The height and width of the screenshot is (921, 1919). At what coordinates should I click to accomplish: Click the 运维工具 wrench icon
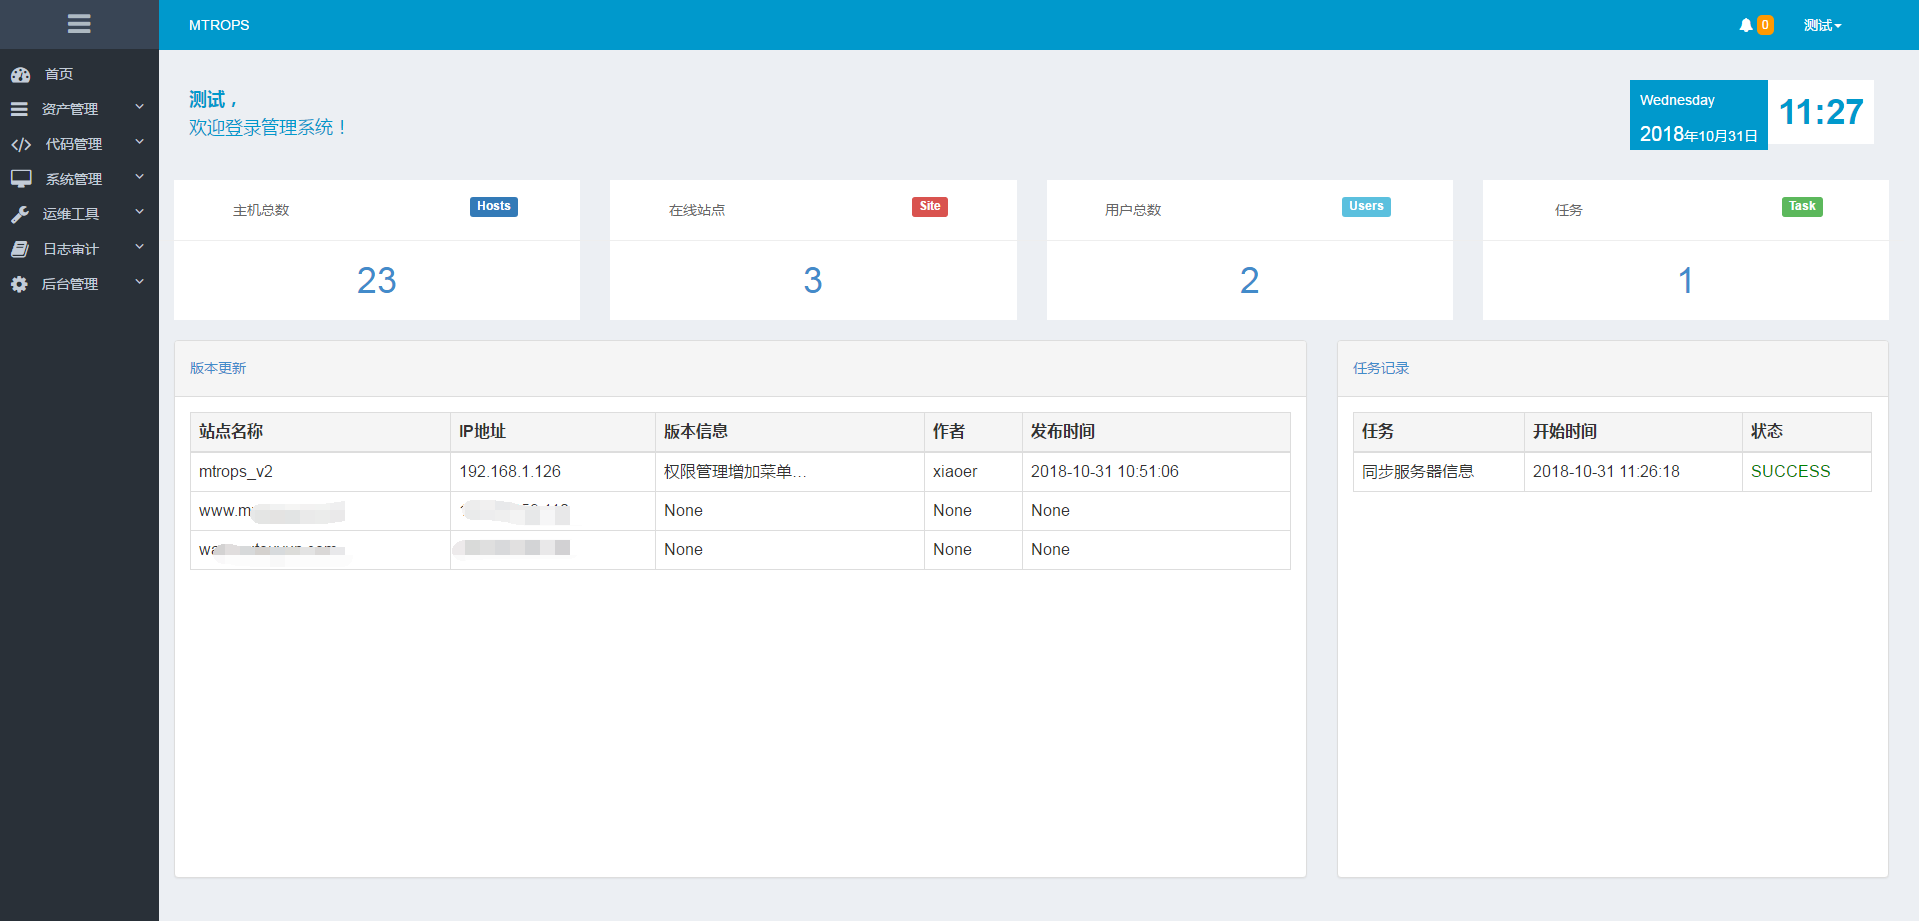click(20, 214)
